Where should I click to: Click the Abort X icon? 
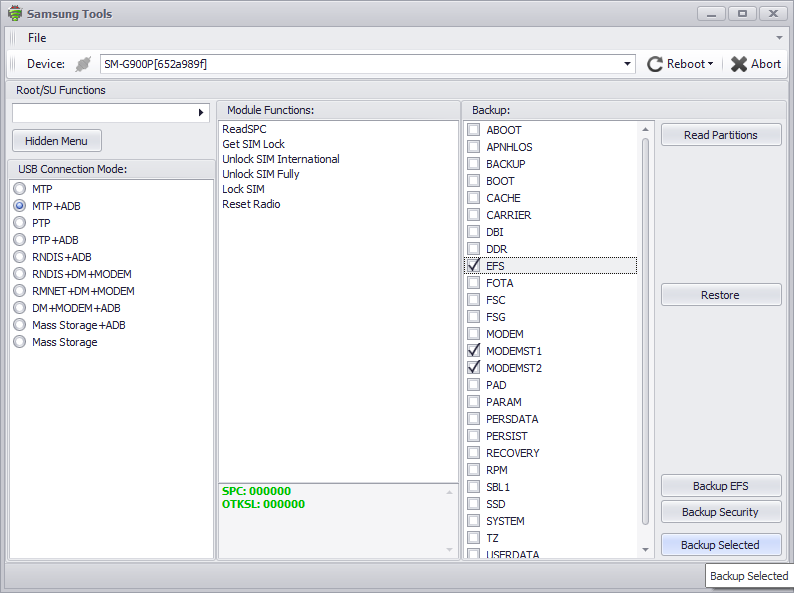(x=739, y=64)
